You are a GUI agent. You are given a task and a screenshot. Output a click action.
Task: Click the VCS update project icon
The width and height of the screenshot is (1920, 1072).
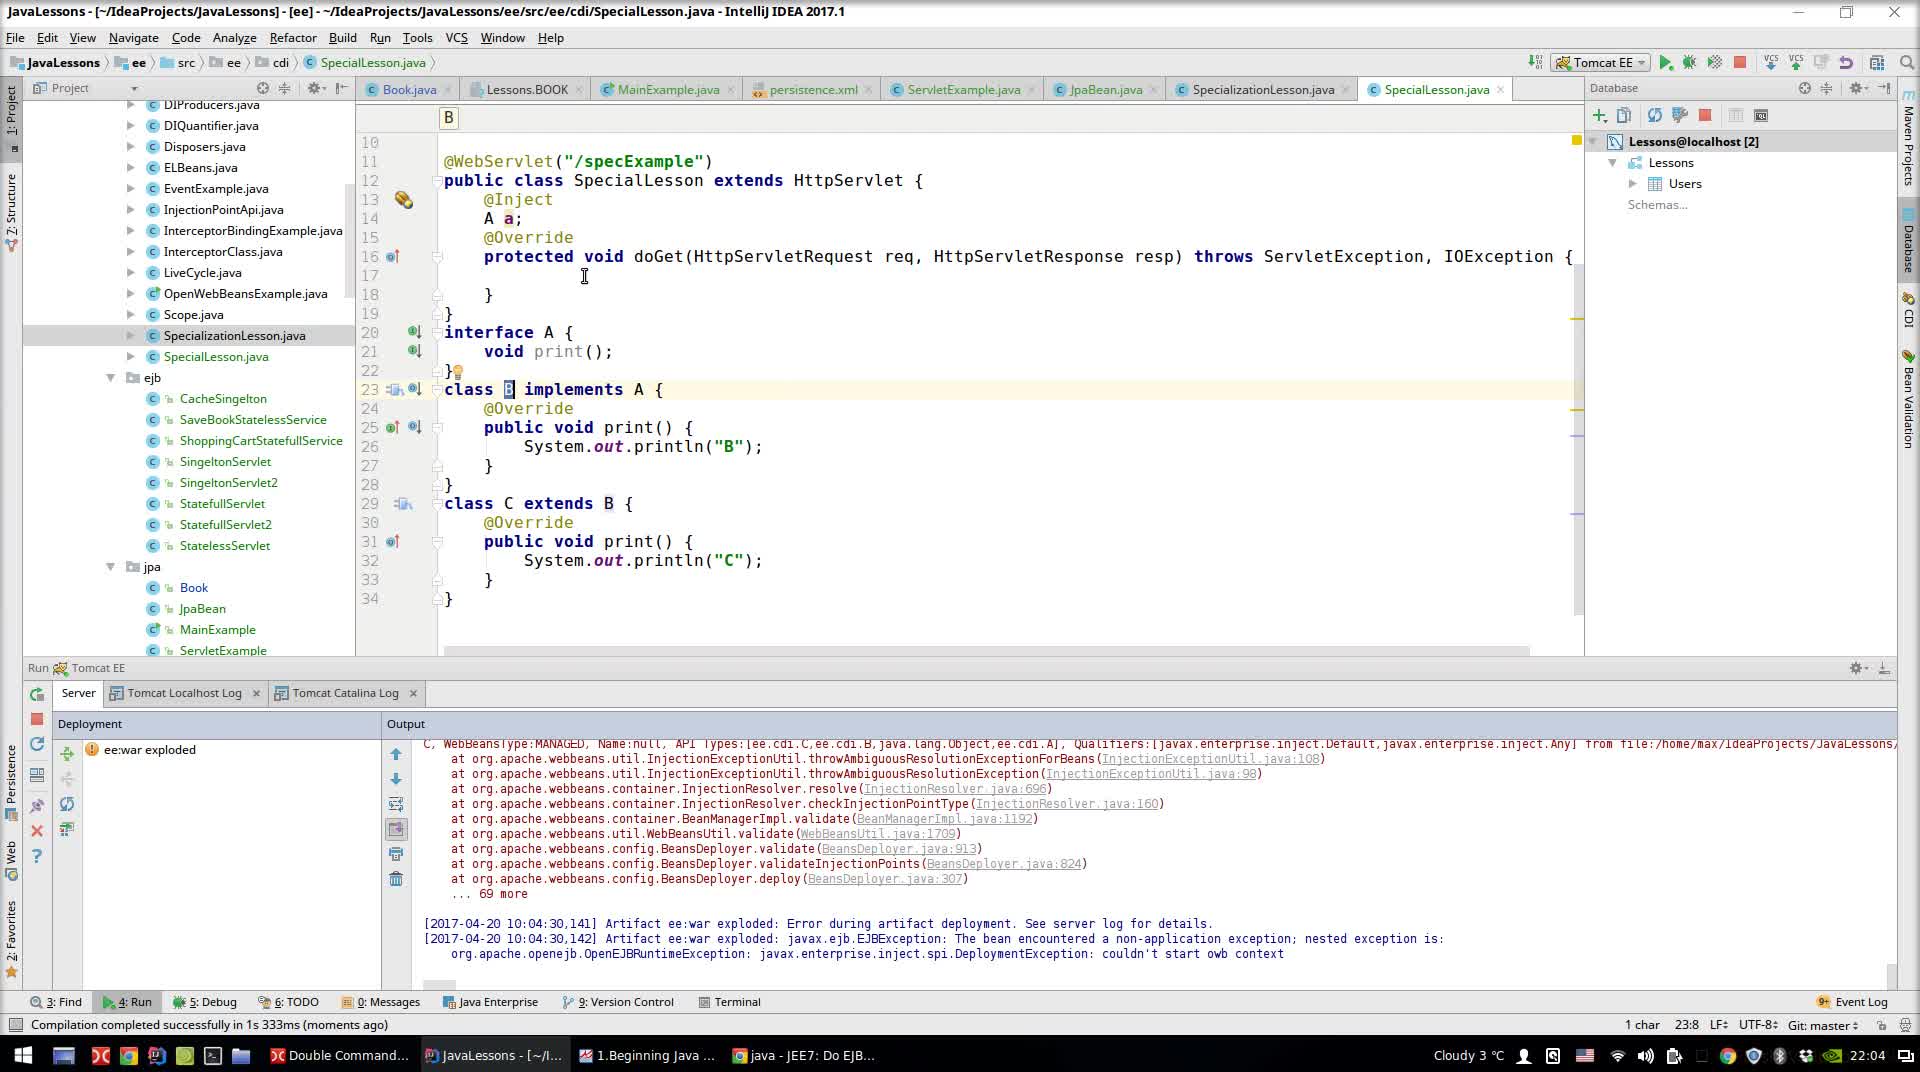[1771, 62]
